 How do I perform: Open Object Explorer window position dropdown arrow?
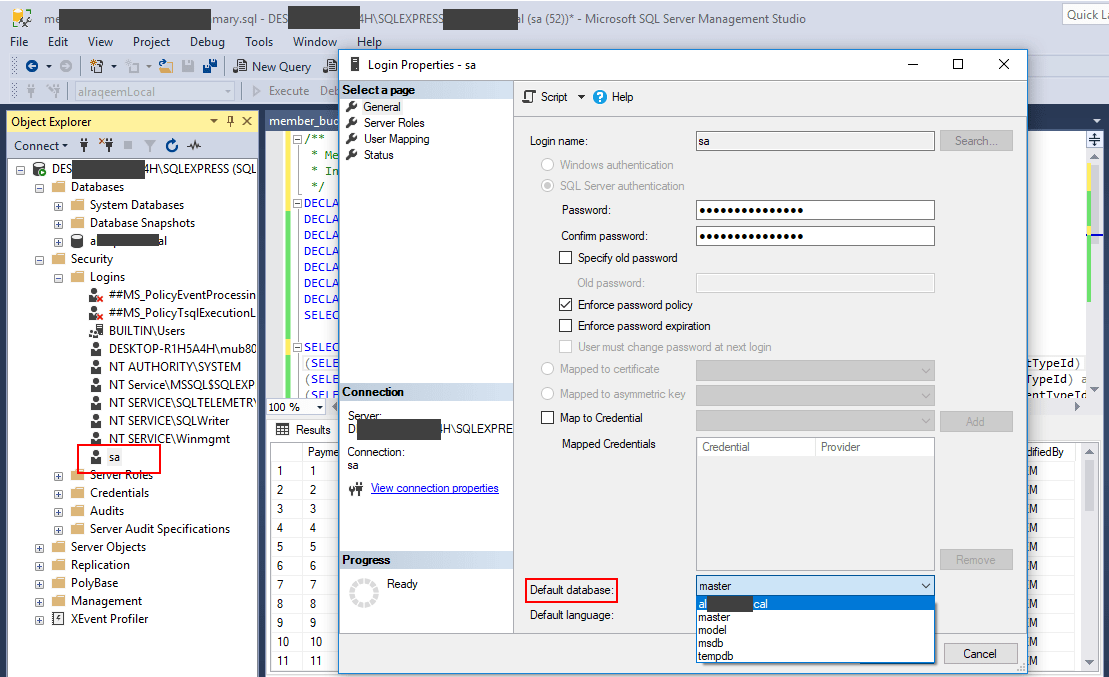pyautogui.click(x=214, y=121)
